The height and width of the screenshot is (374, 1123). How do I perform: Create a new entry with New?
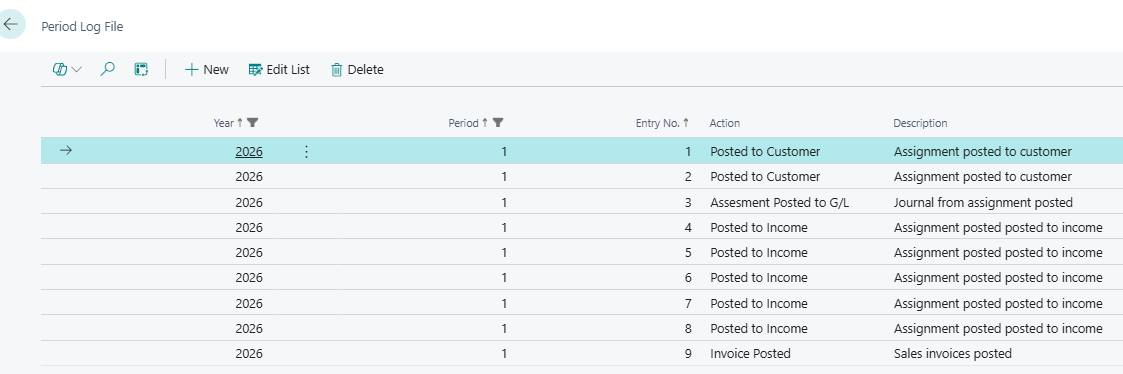[207, 69]
